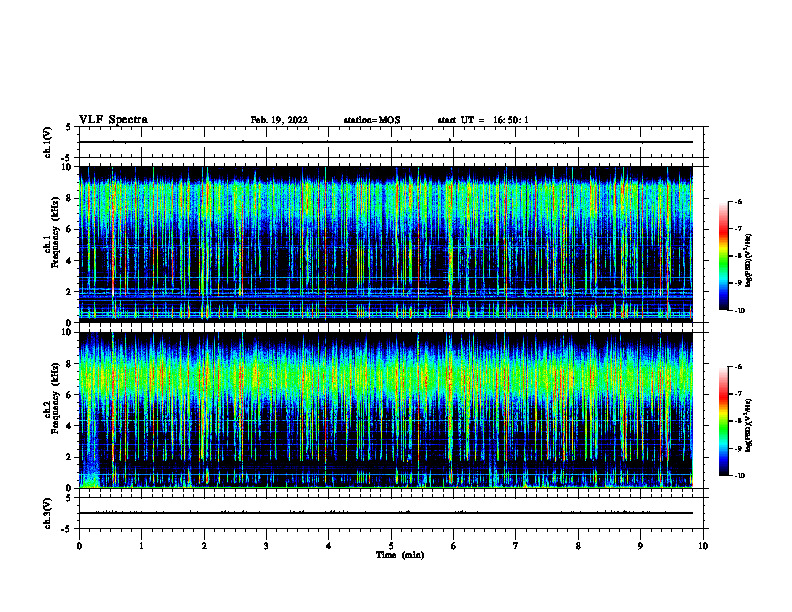This screenshot has height=612, width=792.
Task: Click the '-10' label on ch.2 color bar
Action: coord(739,476)
